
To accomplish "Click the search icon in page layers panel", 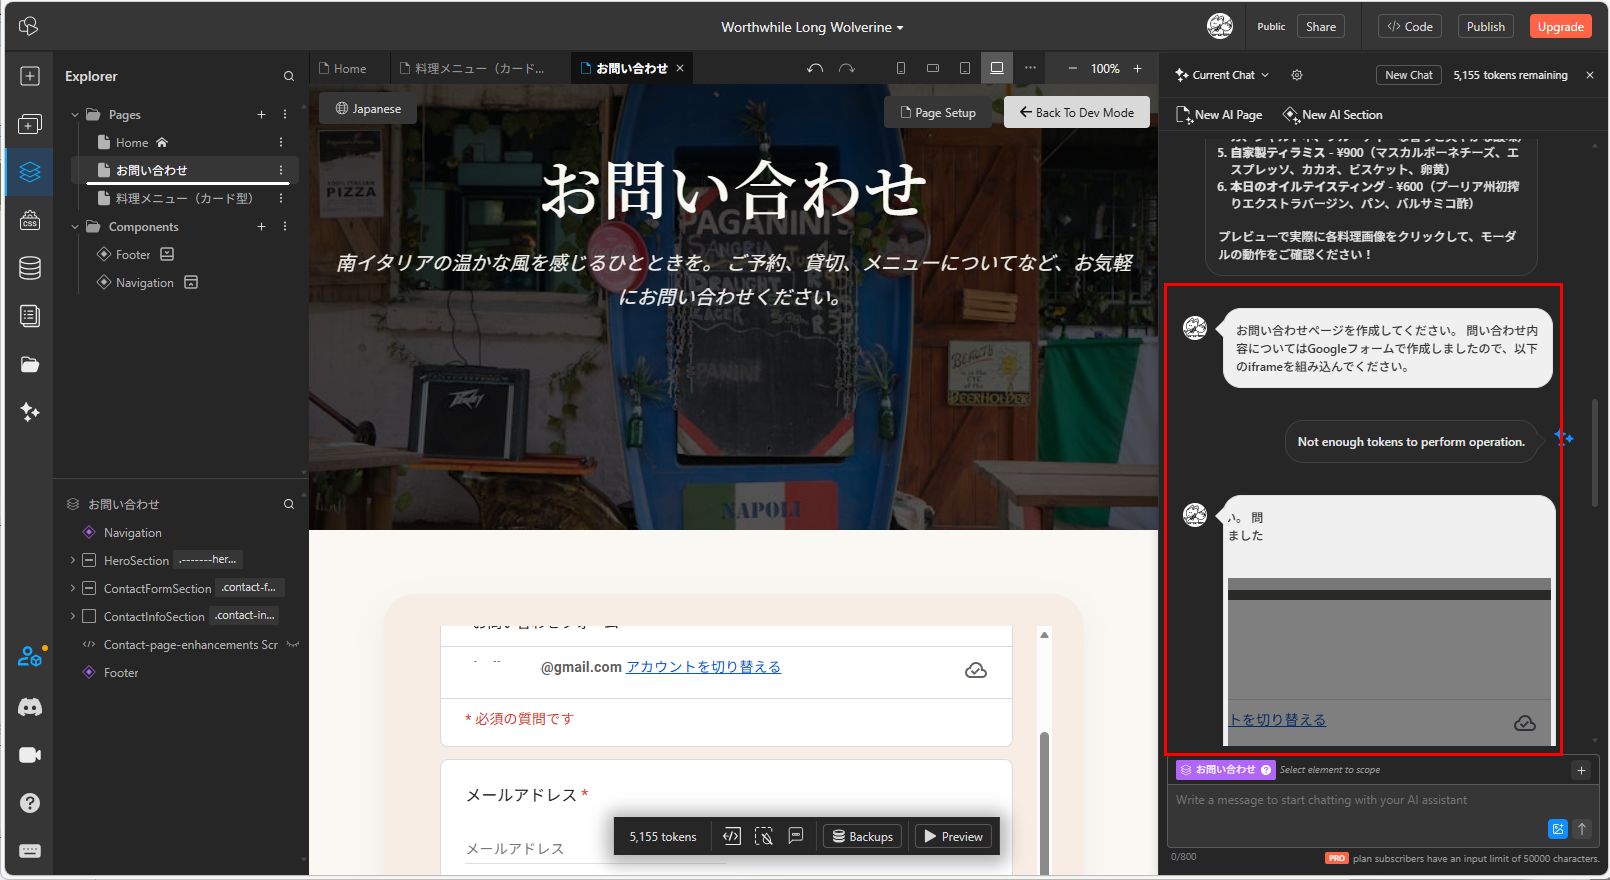I will coord(289,504).
